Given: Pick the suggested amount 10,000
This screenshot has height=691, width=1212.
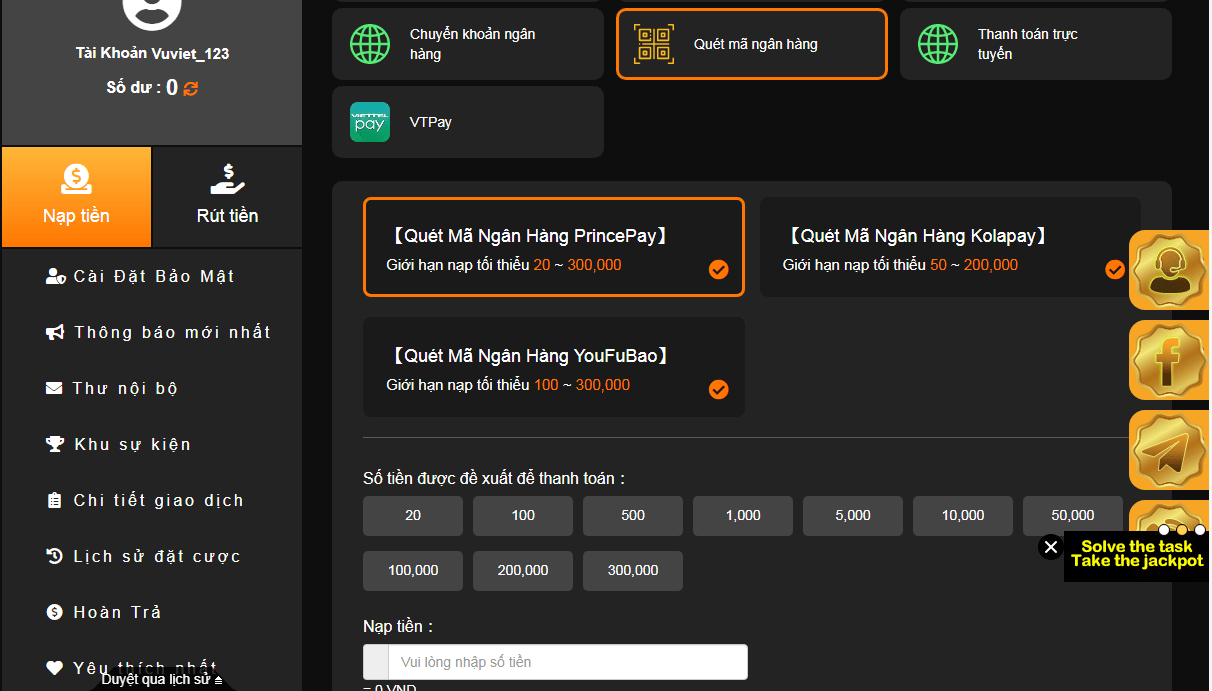Looking at the screenshot, I should pyautogui.click(x=963, y=516).
